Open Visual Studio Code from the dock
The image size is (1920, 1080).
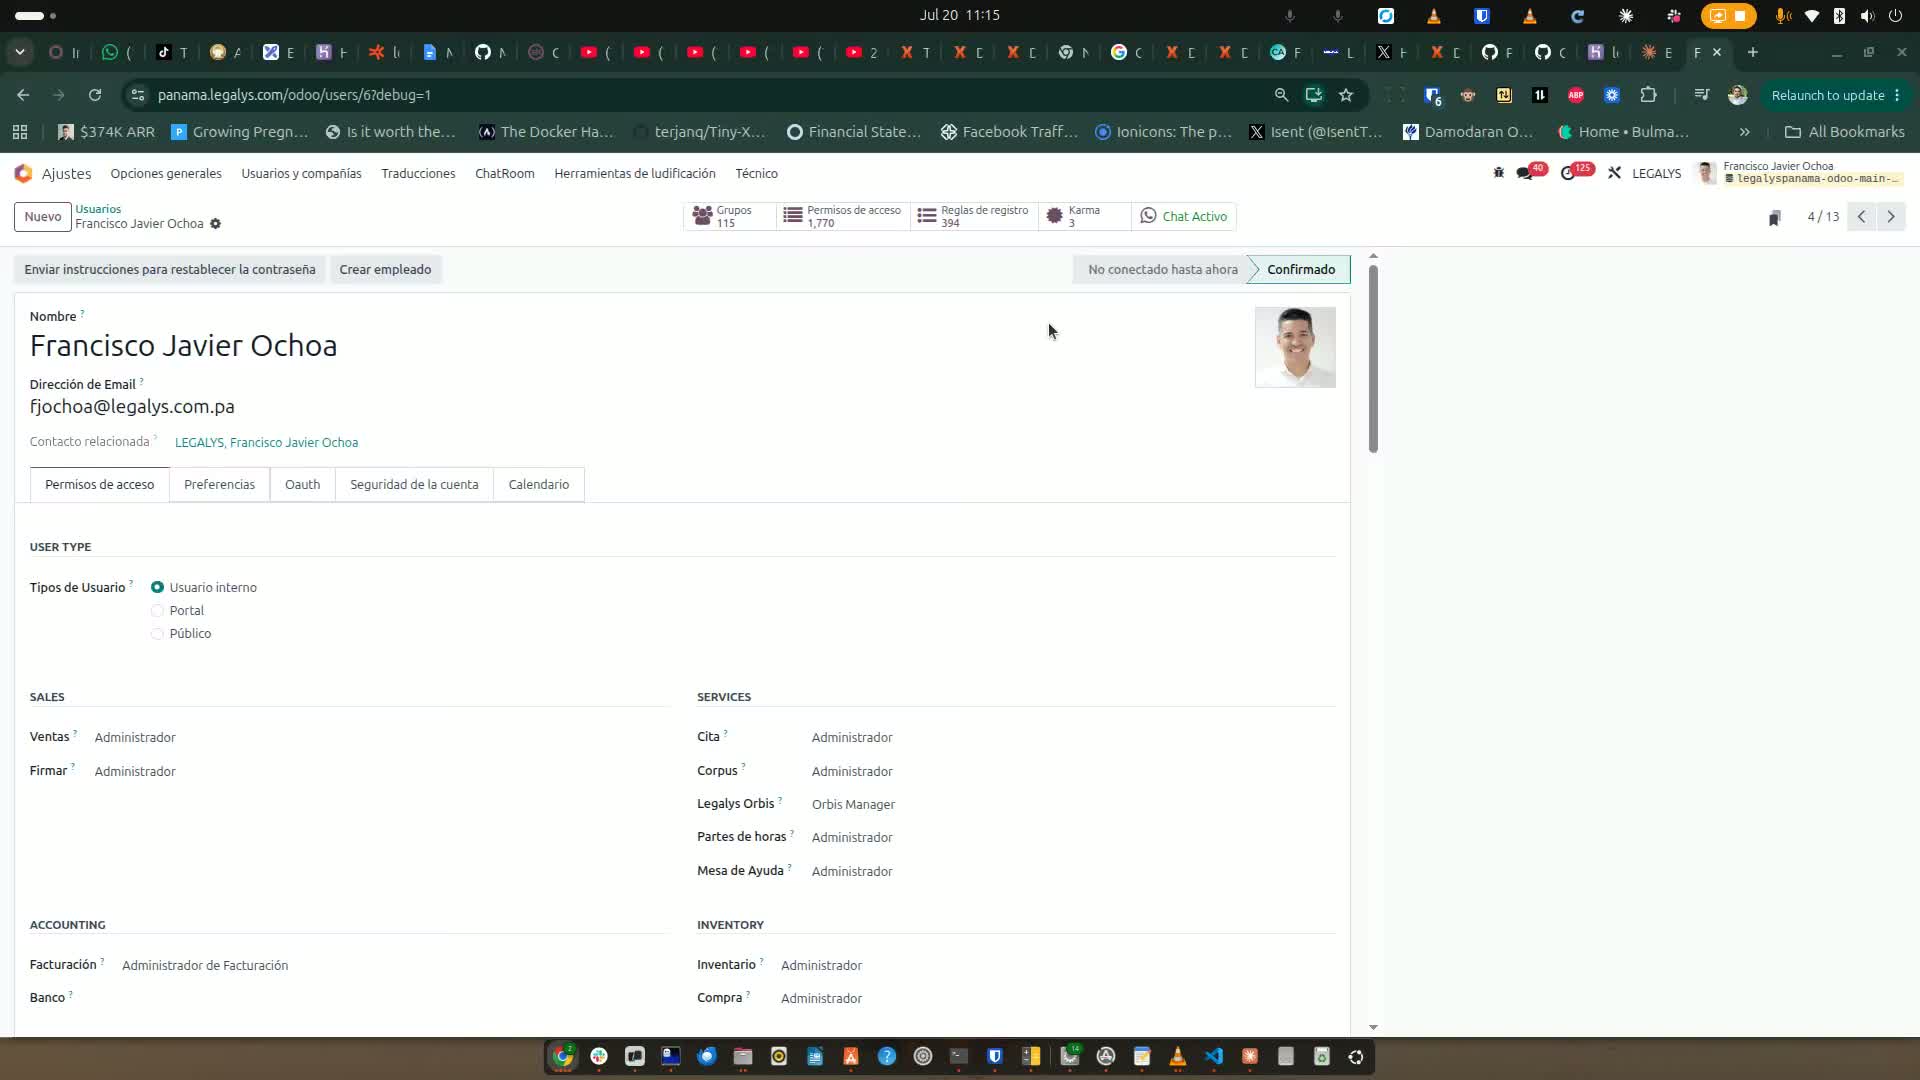click(x=1213, y=1056)
